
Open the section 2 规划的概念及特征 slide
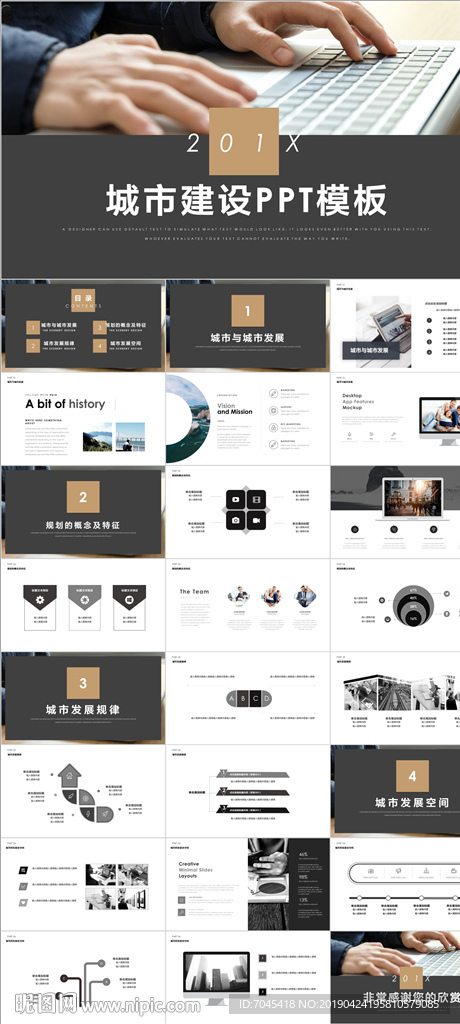click(x=82, y=511)
